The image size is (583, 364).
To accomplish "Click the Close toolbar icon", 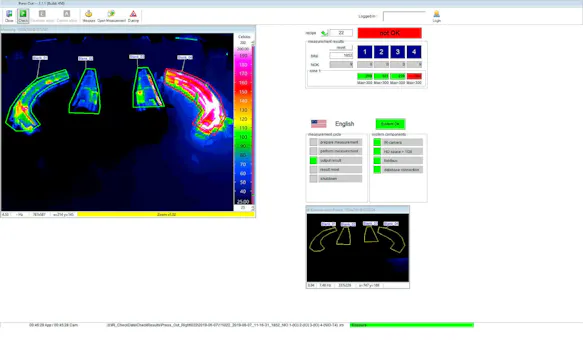I will coord(9,16).
